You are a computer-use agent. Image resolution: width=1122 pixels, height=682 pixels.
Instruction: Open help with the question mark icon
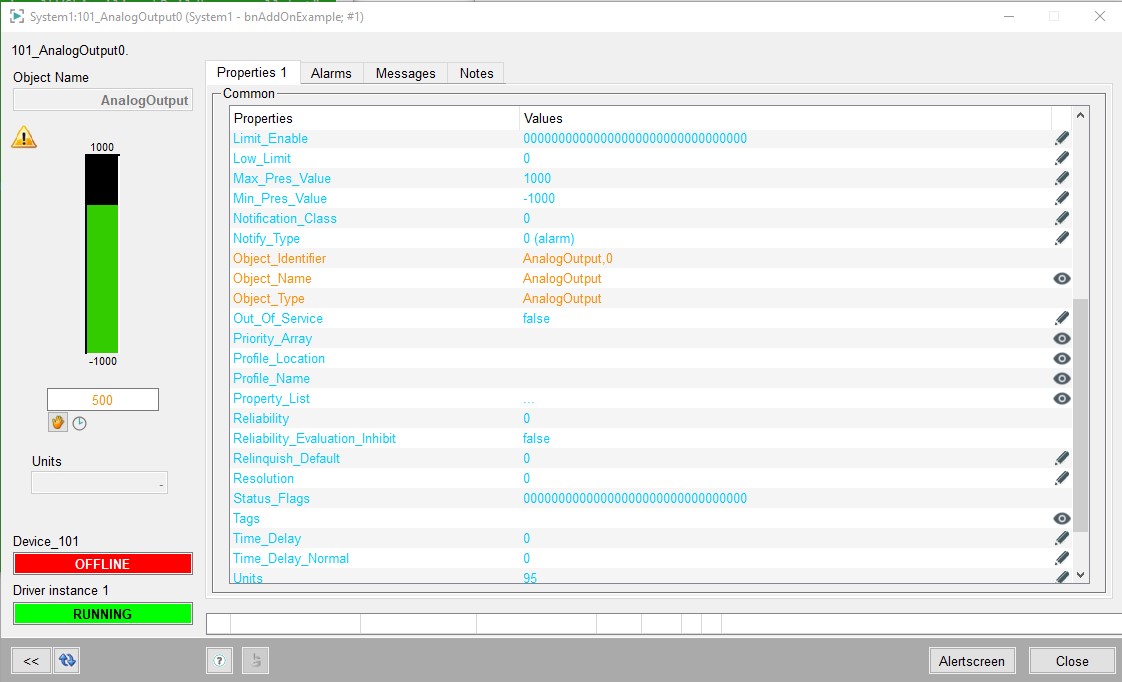[x=220, y=661]
